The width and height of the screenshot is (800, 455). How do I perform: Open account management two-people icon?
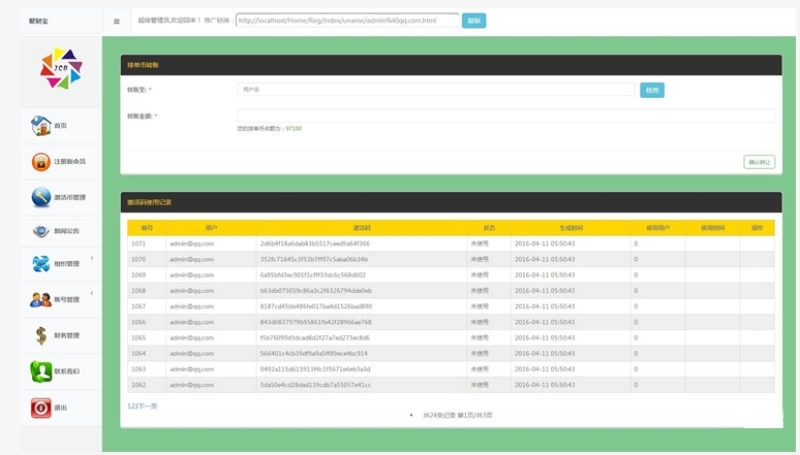[41, 299]
